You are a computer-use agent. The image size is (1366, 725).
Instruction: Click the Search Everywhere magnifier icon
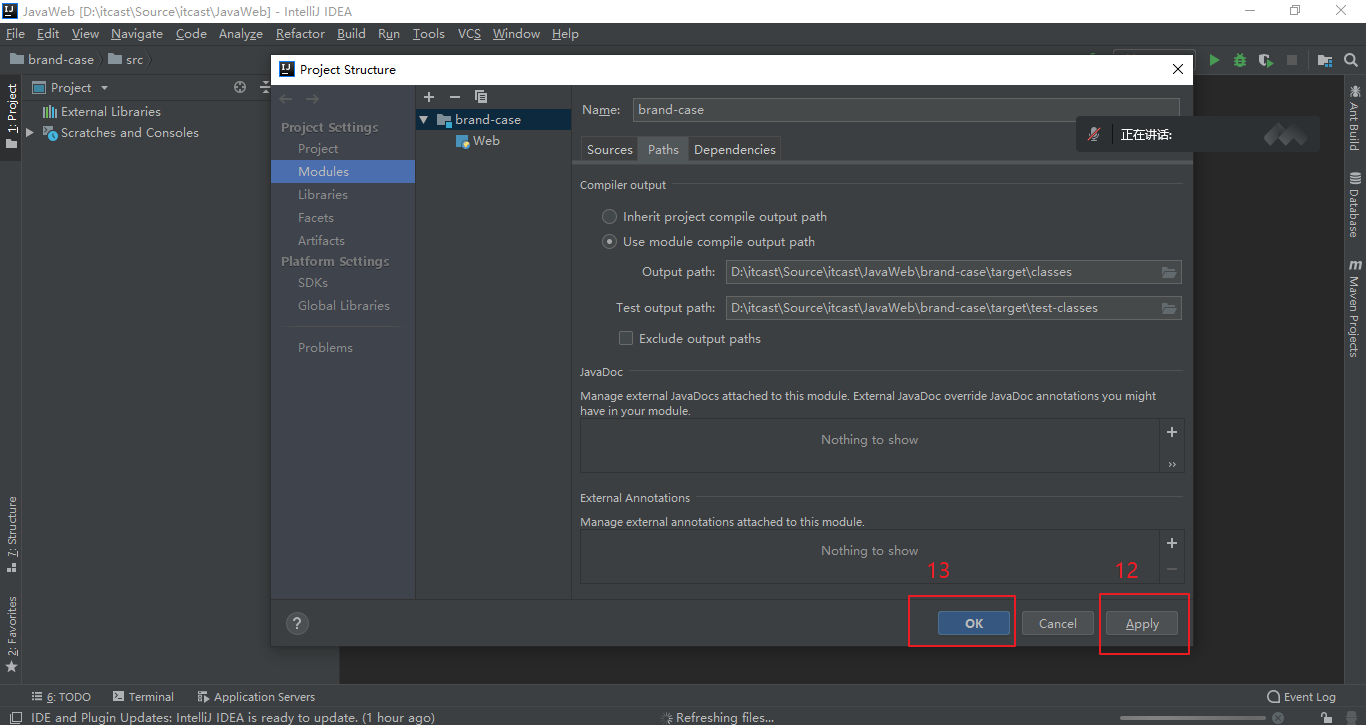(x=1350, y=60)
